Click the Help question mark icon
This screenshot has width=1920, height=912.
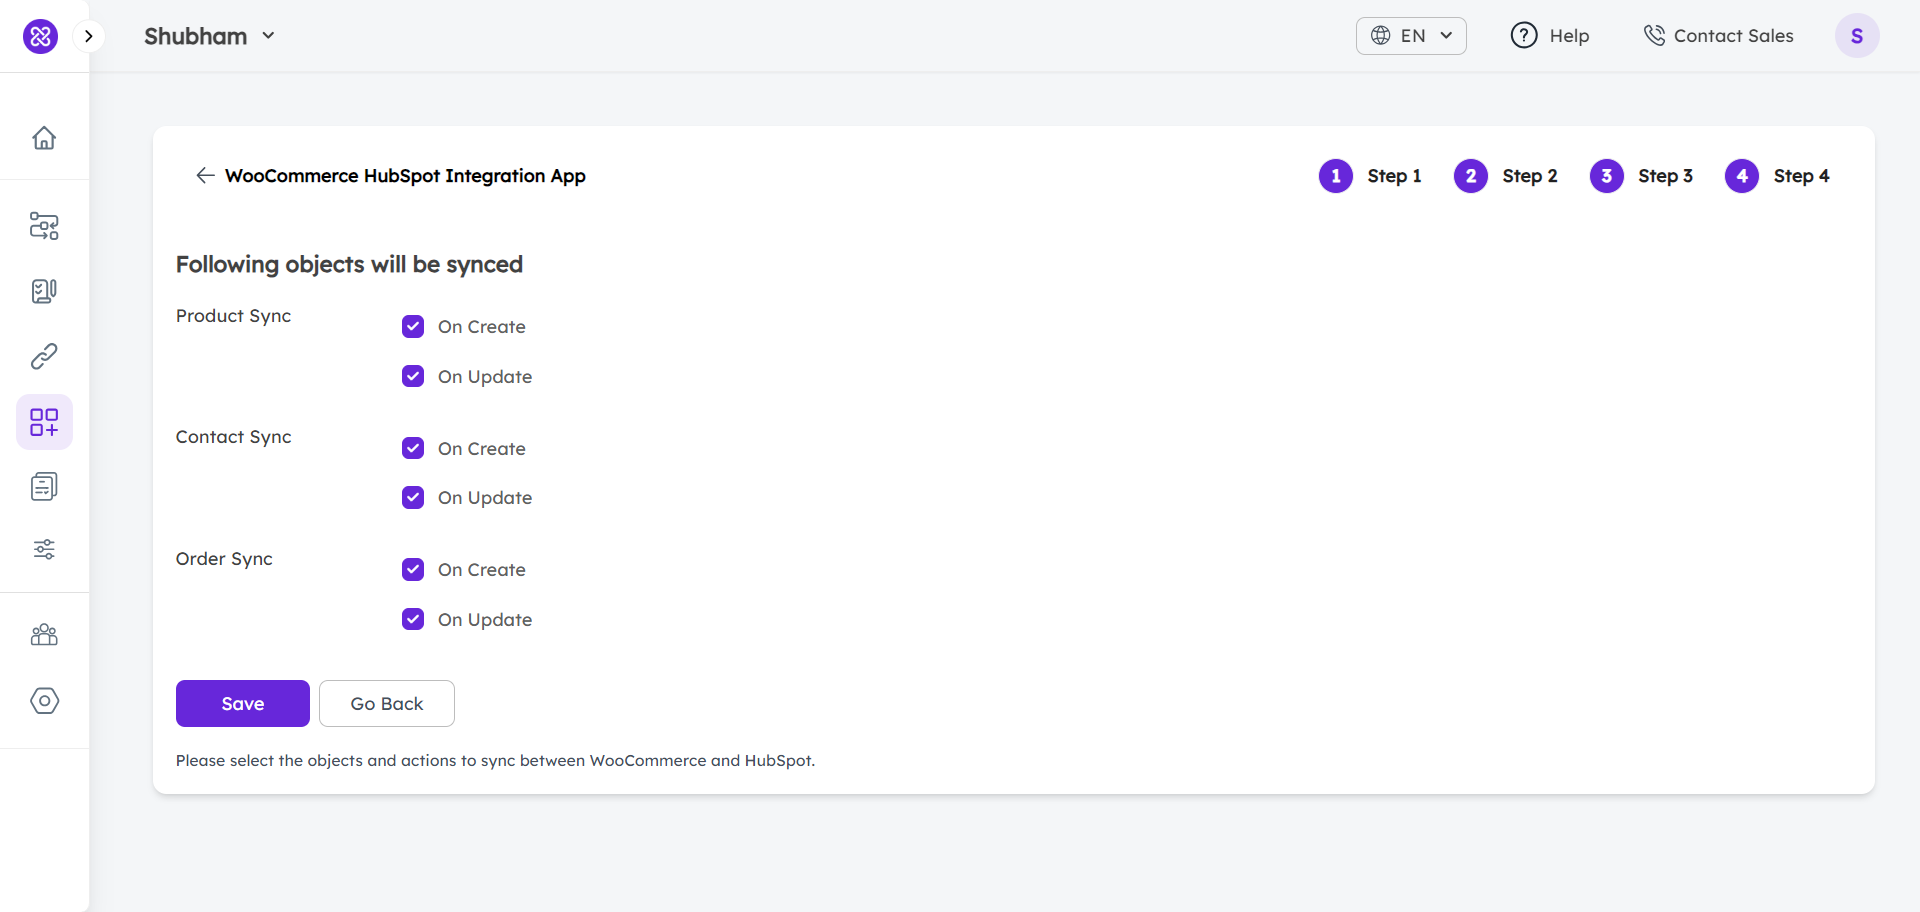(x=1524, y=36)
